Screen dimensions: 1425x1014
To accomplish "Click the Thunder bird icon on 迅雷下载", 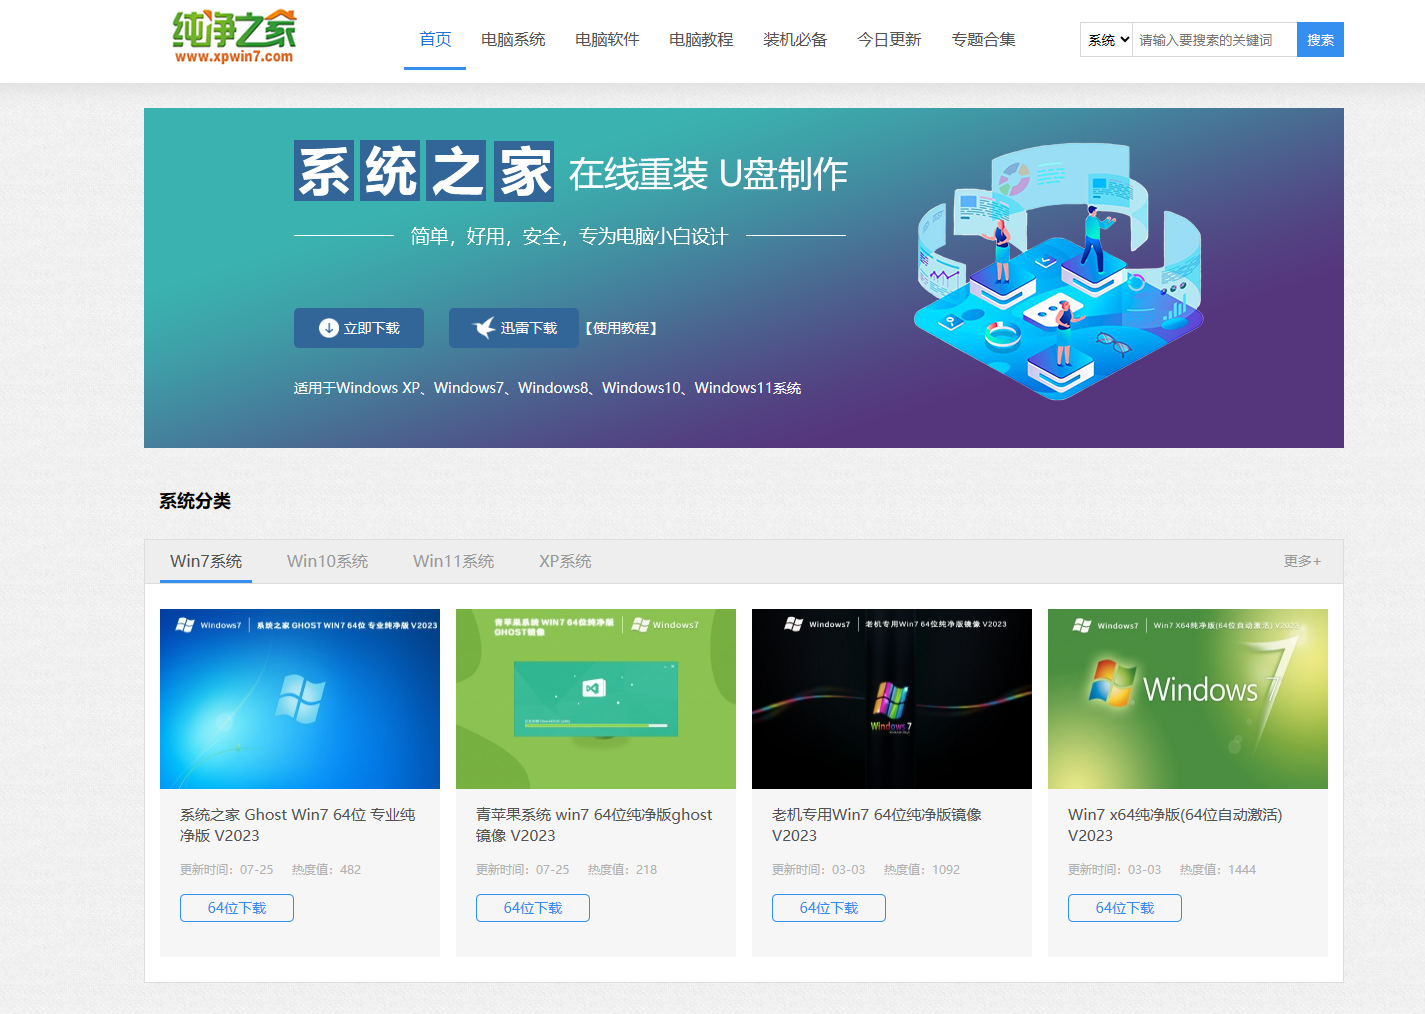I will click(x=484, y=327).
